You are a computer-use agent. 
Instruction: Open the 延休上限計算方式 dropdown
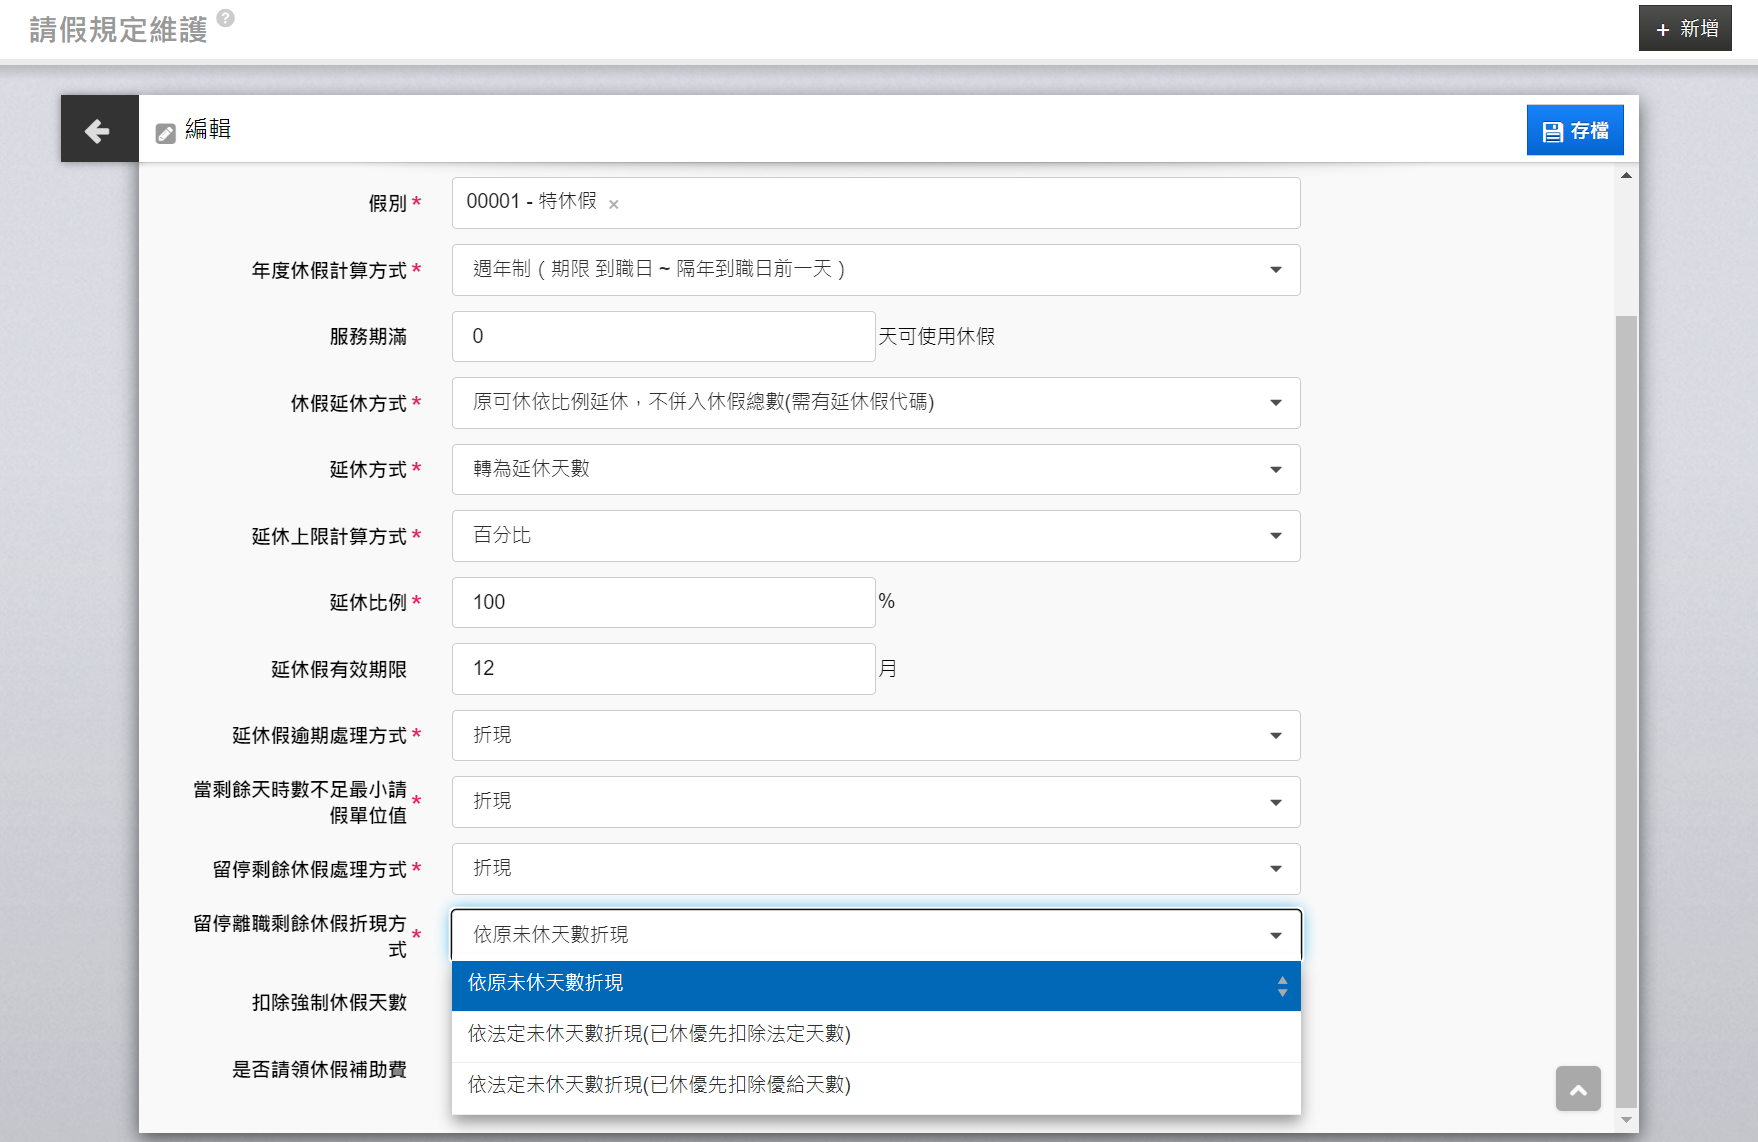point(875,536)
